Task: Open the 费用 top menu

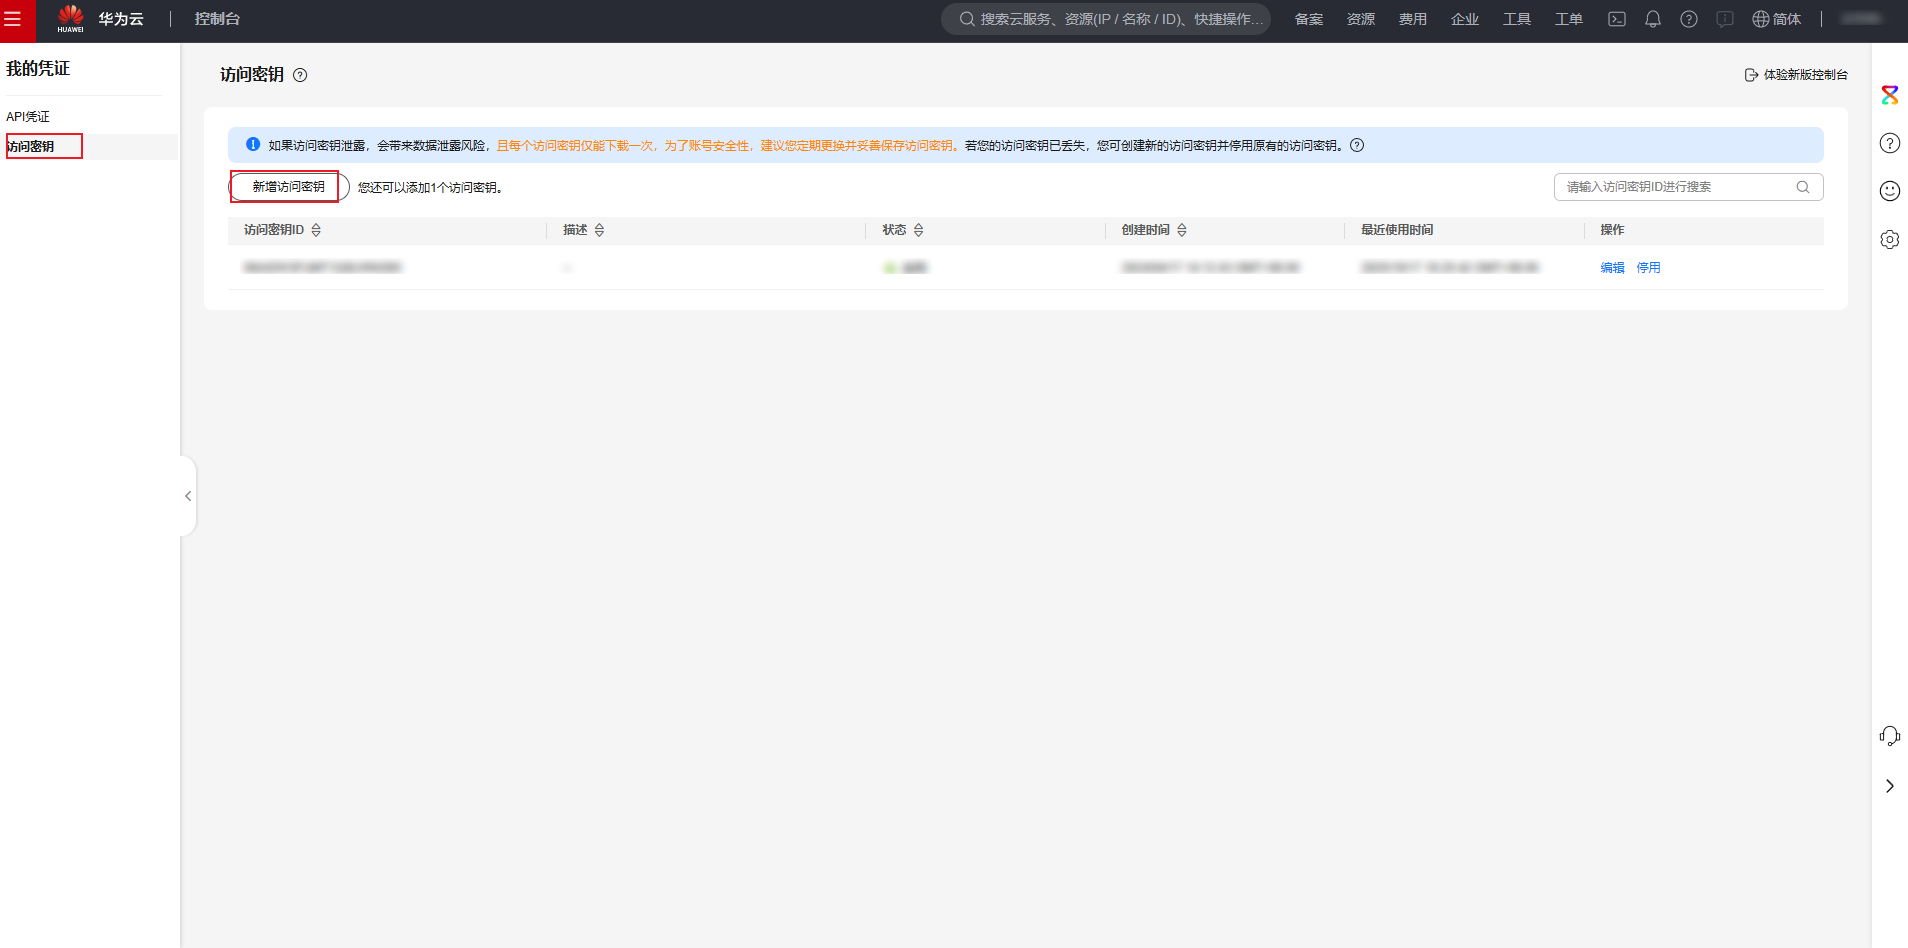Action: [x=1412, y=19]
